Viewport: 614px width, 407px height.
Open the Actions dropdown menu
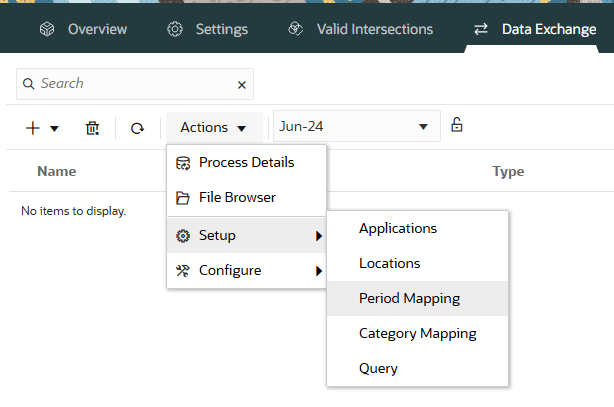(213, 127)
